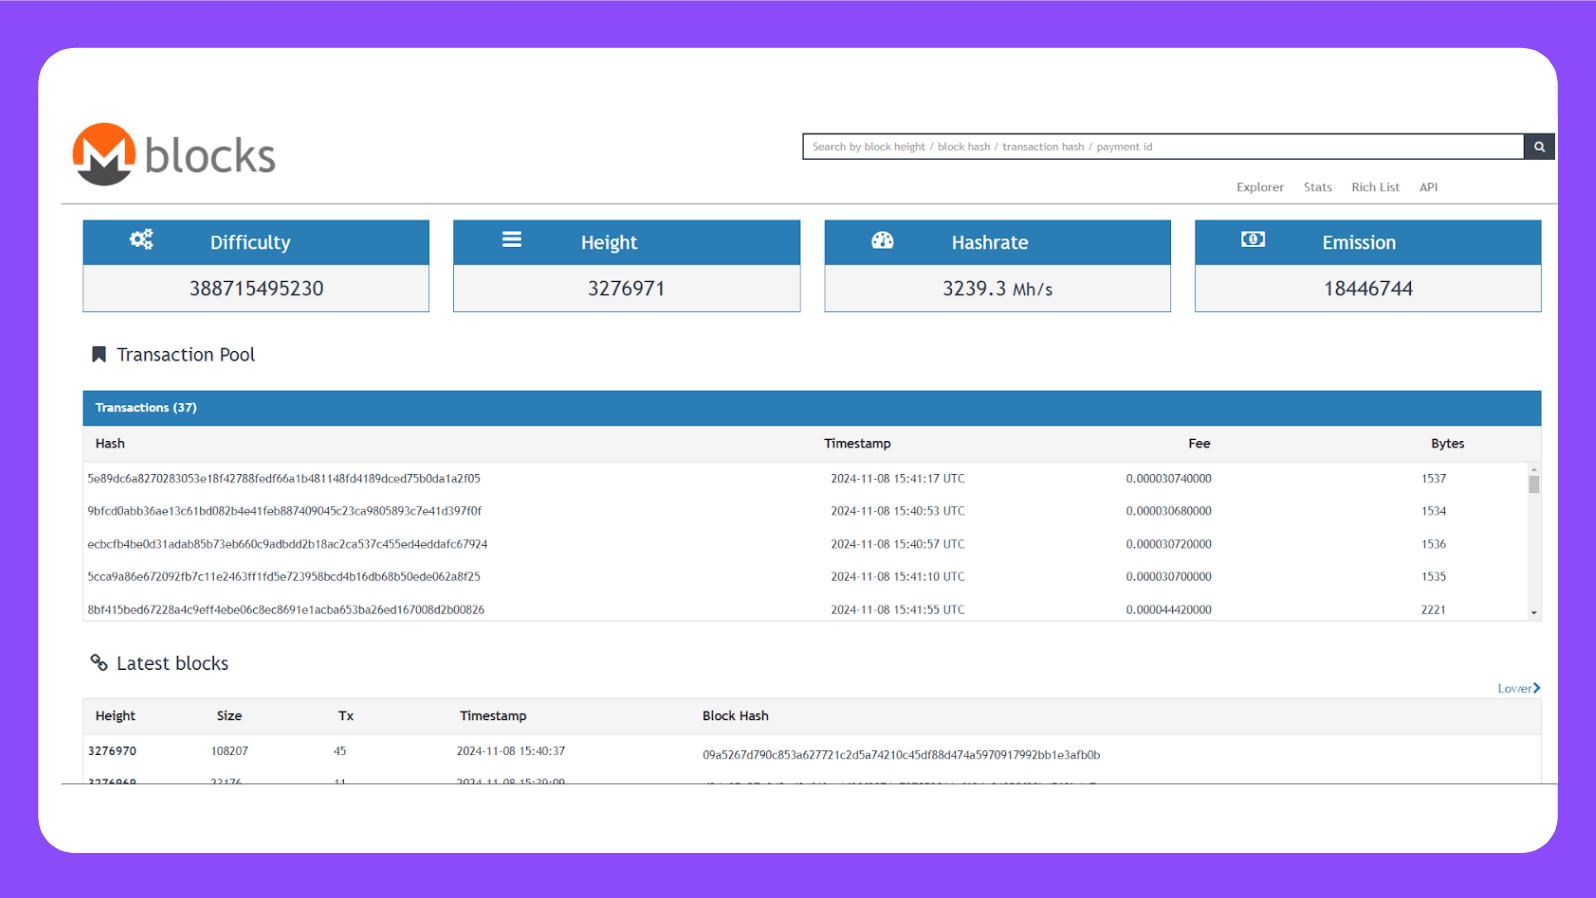The width and height of the screenshot is (1596, 898).
Task: Open the API link
Action: pyautogui.click(x=1428, y=187)
